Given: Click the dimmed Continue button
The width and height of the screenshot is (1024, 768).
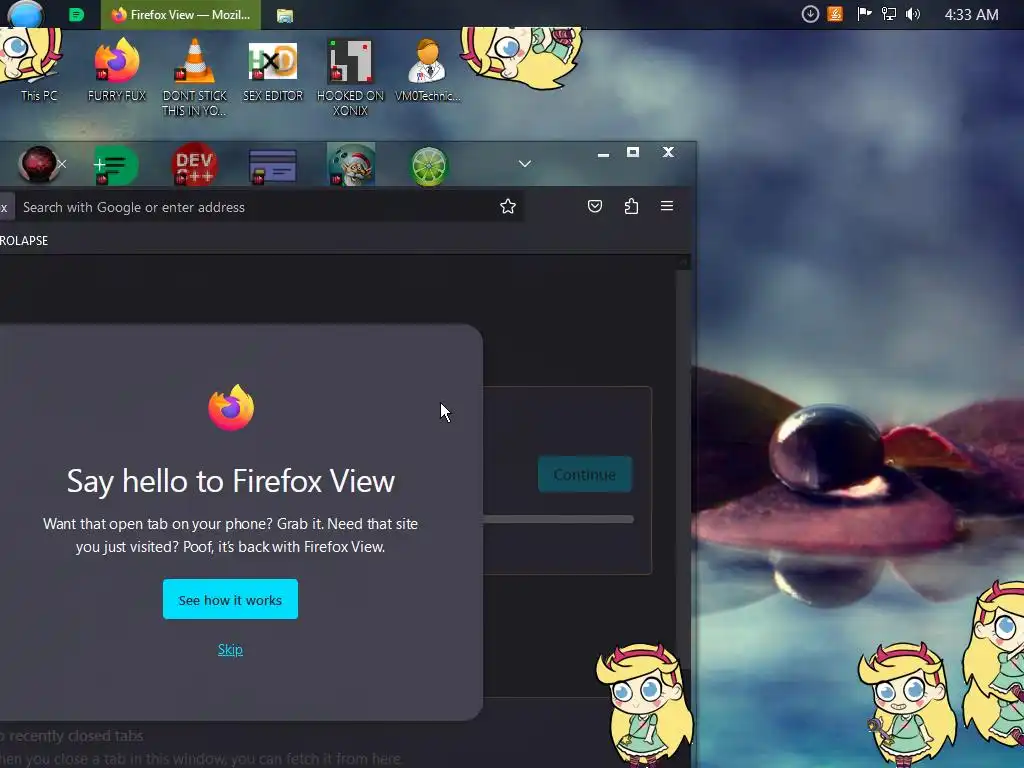Looking at the screenshot, I should coord(584,474).
